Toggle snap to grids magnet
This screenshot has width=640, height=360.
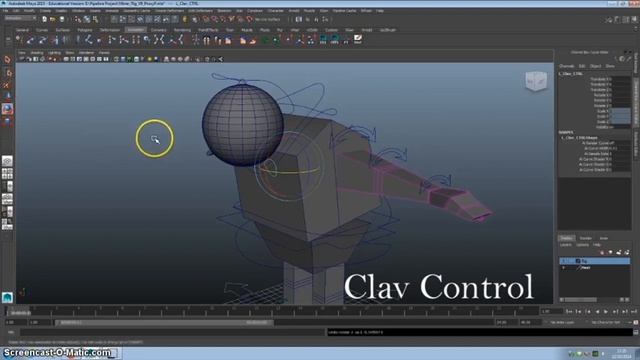tap(206, 19)
